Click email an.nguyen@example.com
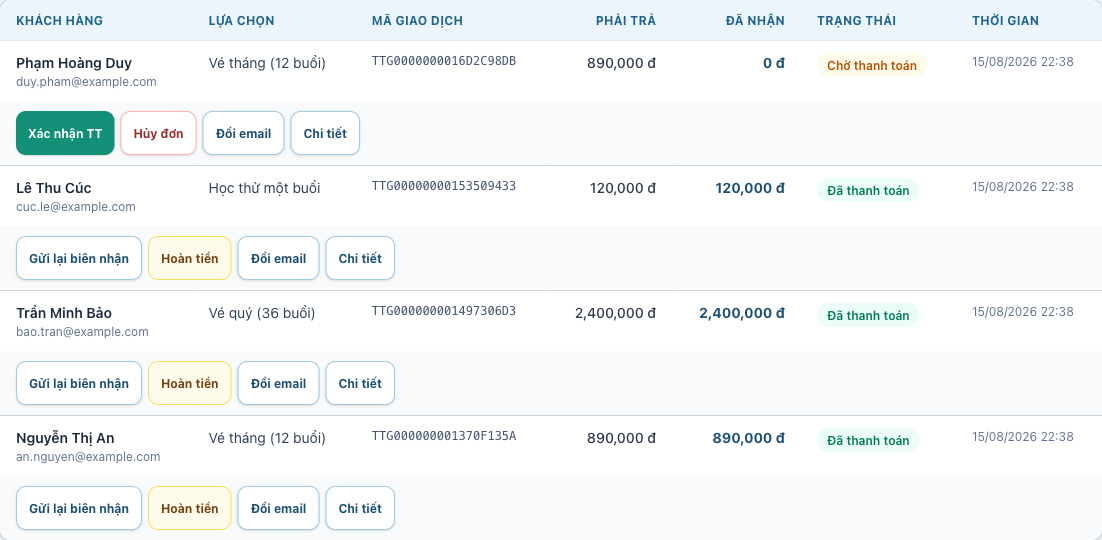Screen dimensions: 1102x540 (88, 457)
